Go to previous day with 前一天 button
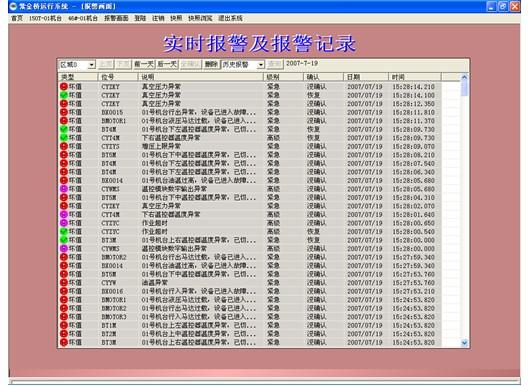The width and height of the screenshot is (530, 386). [x=144, y=64]
